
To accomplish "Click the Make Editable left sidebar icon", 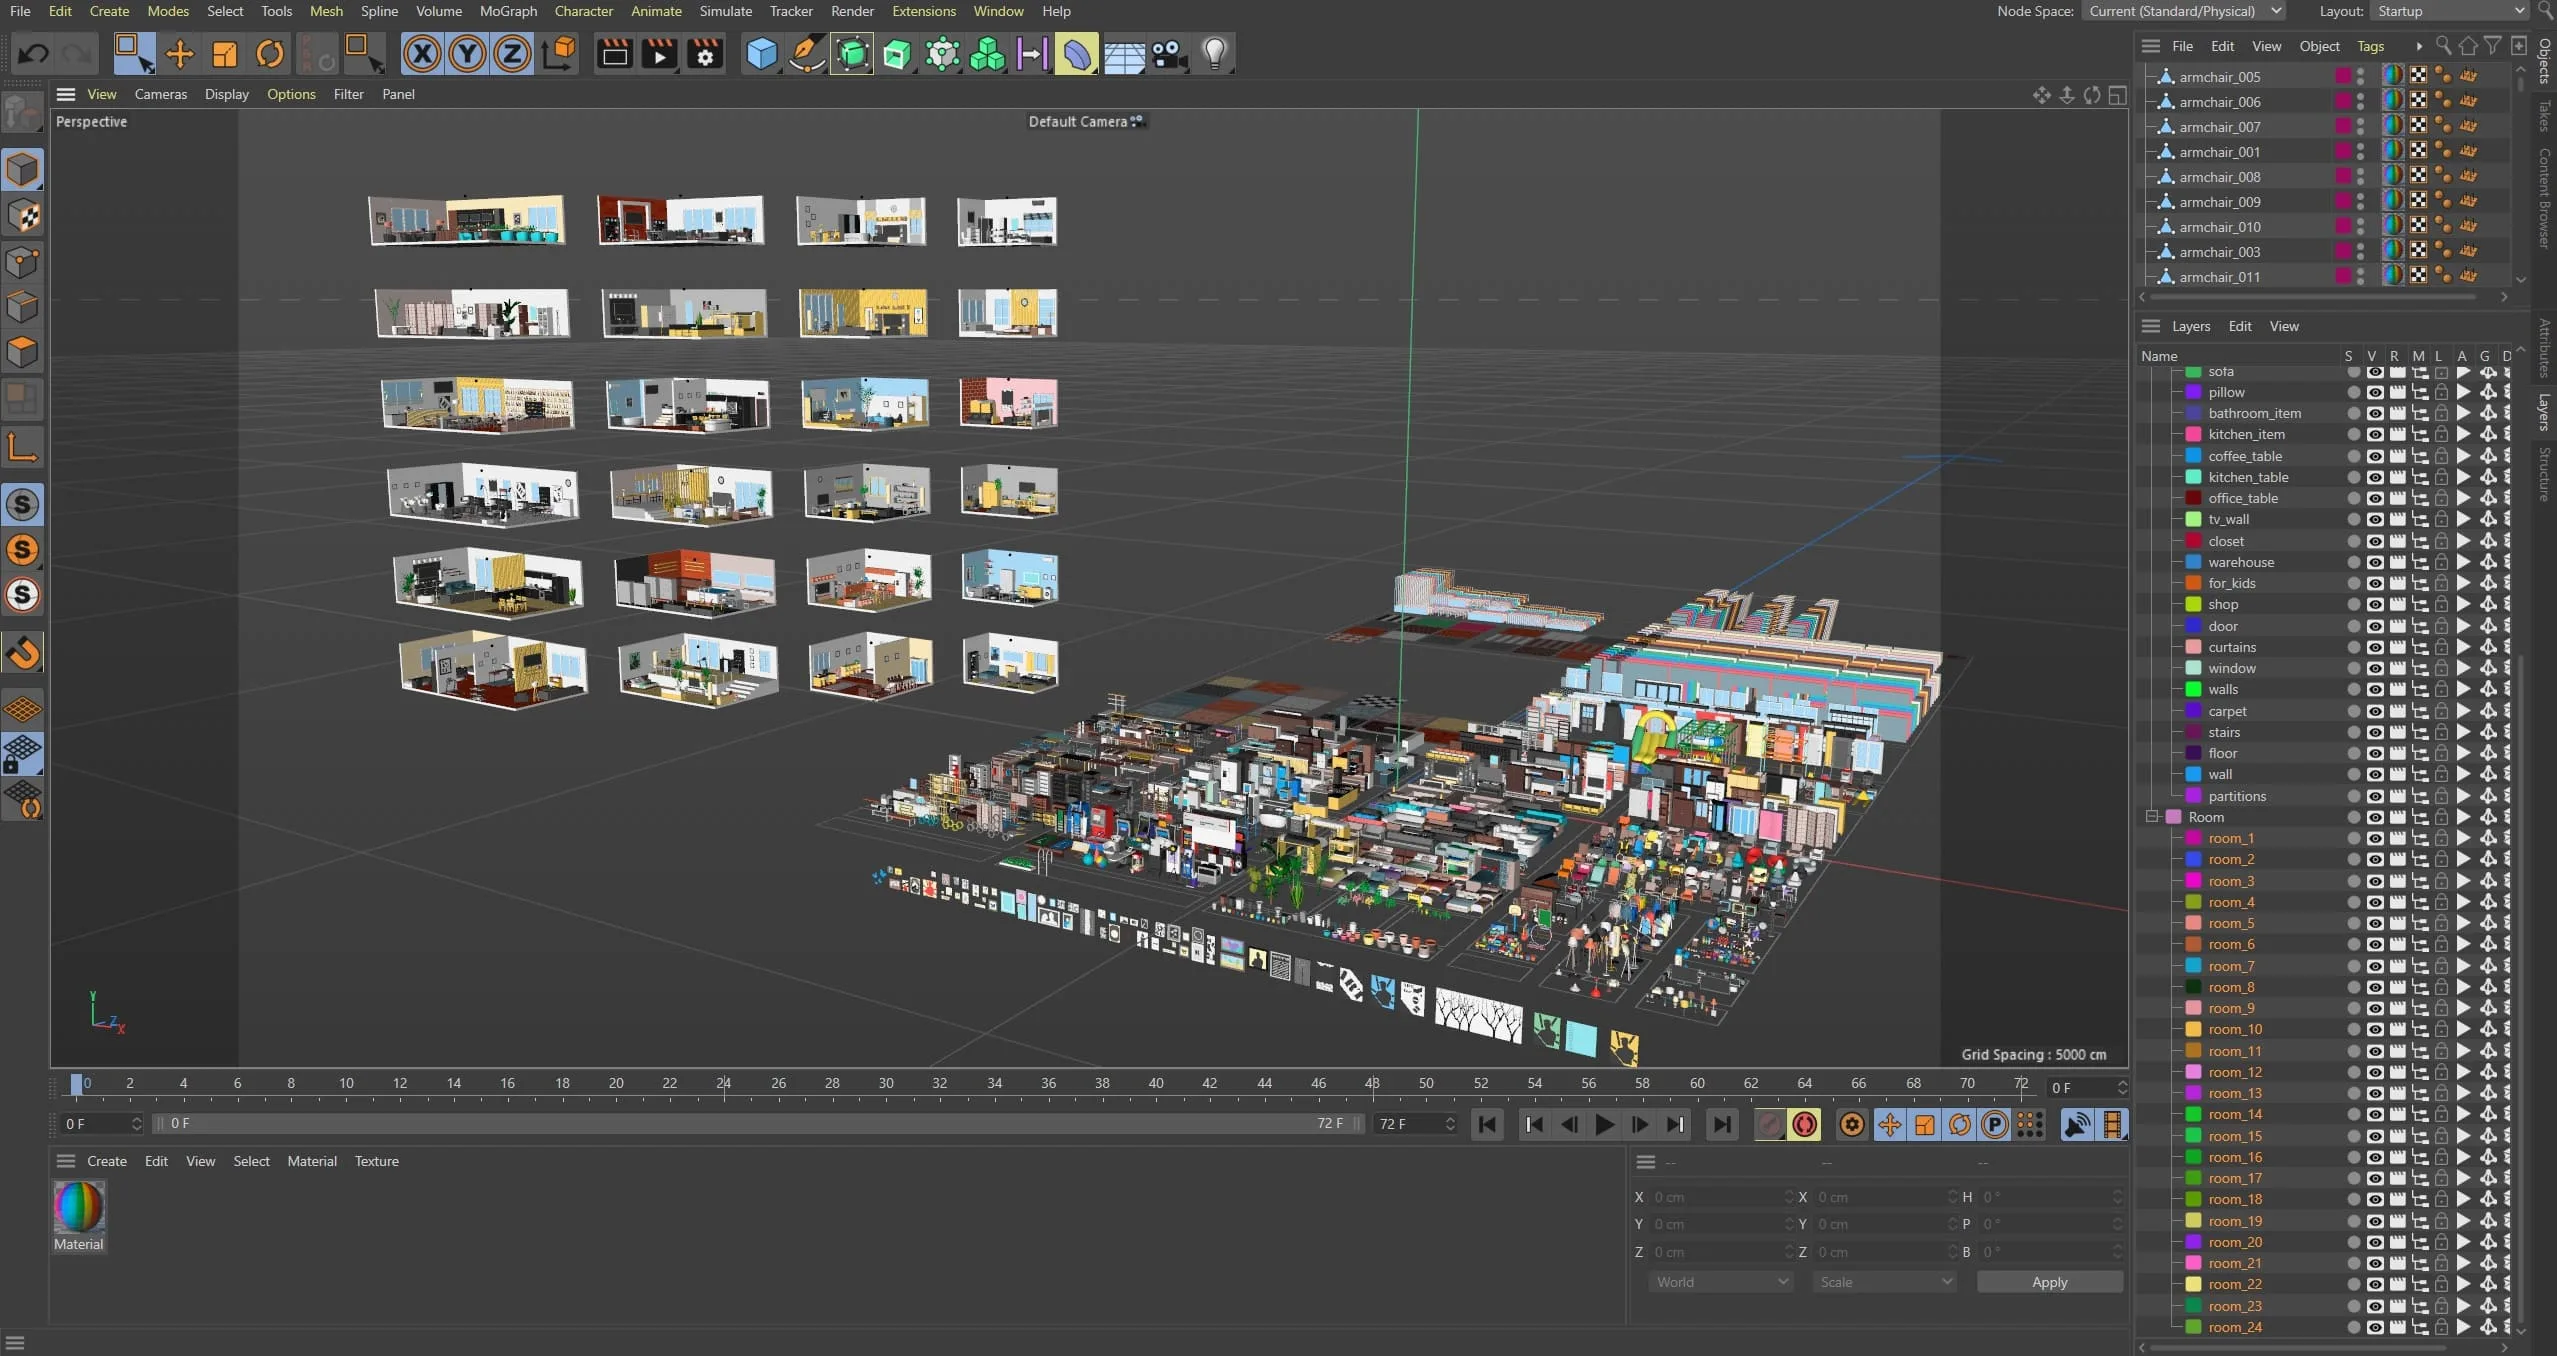I will pos(22,113).
